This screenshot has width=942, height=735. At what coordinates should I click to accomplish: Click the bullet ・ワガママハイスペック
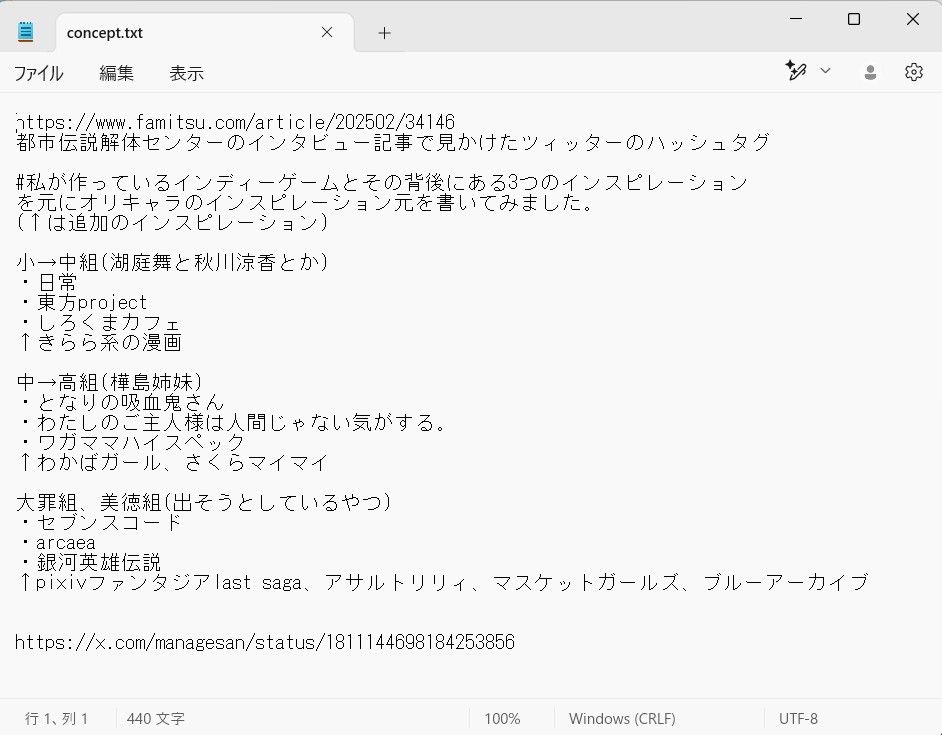[x=132, y=443]
